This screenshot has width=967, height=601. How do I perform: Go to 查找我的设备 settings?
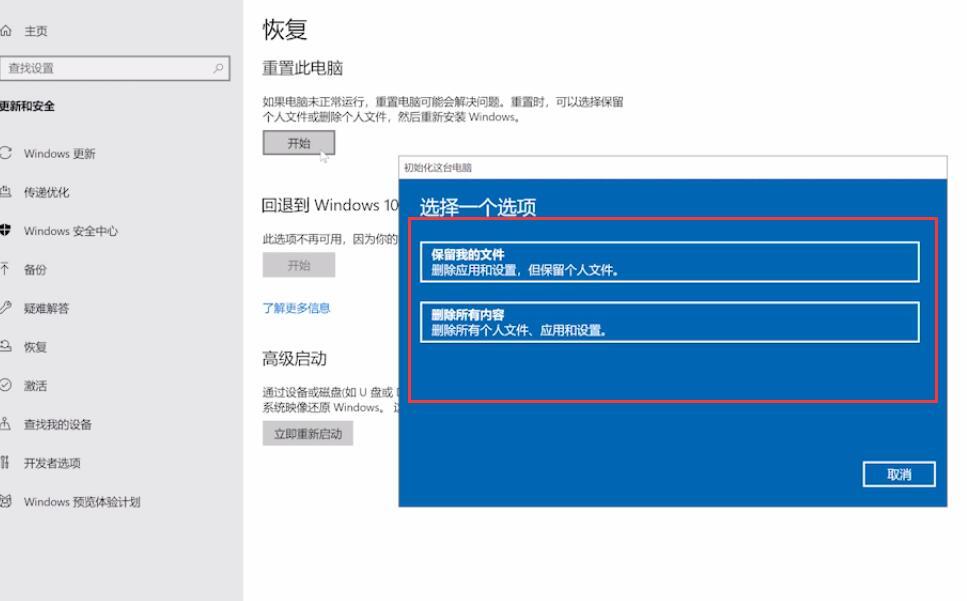(58, 425)
